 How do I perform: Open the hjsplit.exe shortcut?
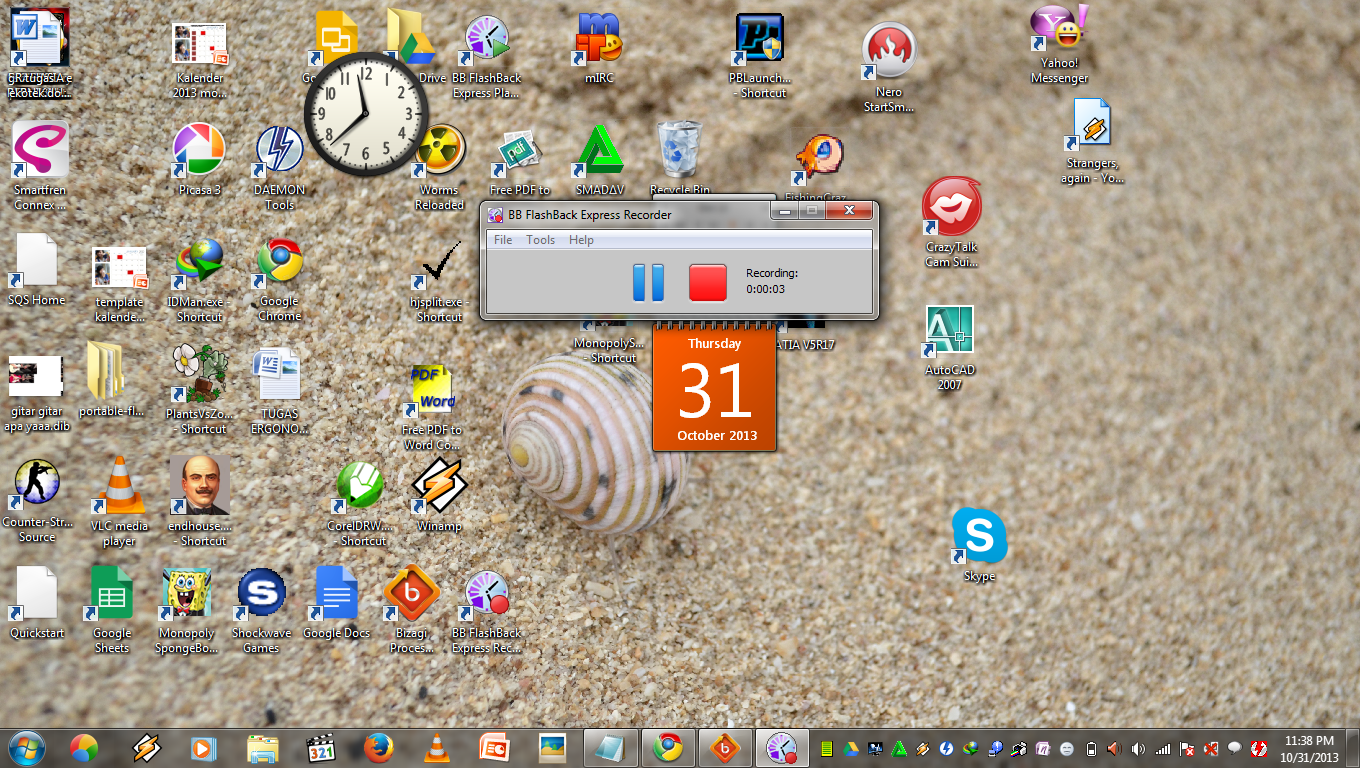pos(440,282)
